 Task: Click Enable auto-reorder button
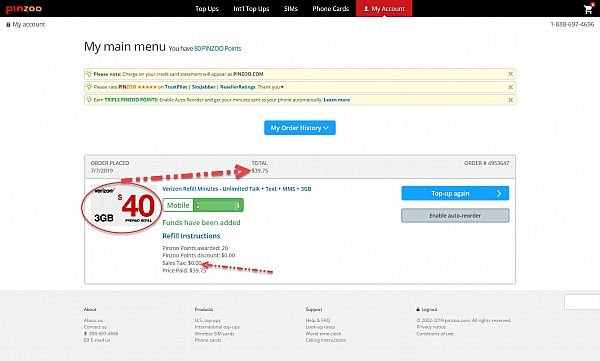point(455,216)
